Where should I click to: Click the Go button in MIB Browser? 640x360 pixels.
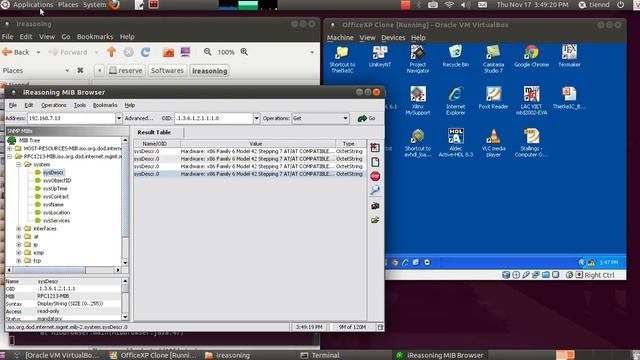(x=366, y=118)
